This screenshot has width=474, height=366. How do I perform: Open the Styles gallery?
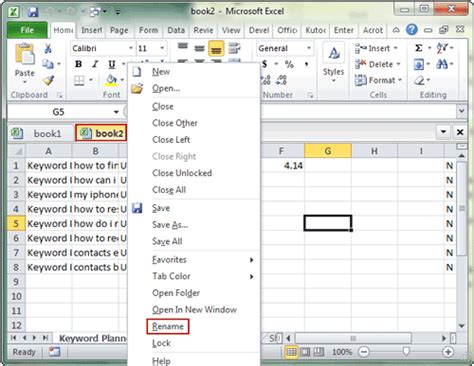(333, 63)
